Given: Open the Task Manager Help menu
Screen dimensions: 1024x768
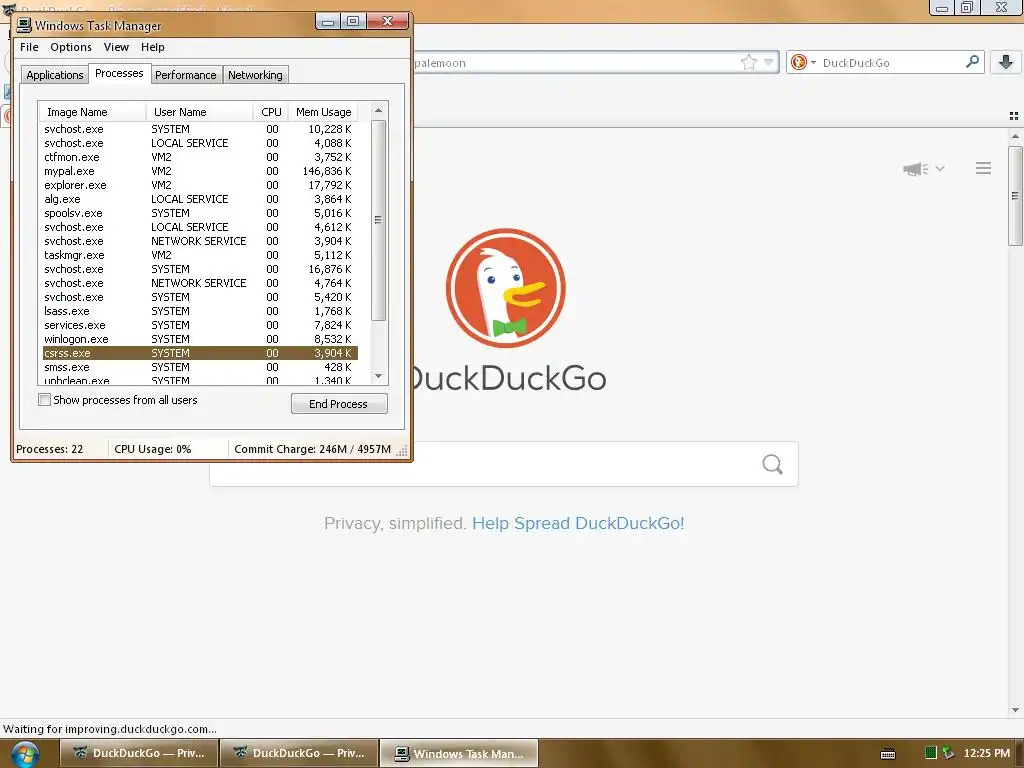Looking at the screenshot, I should coord(152,47).
